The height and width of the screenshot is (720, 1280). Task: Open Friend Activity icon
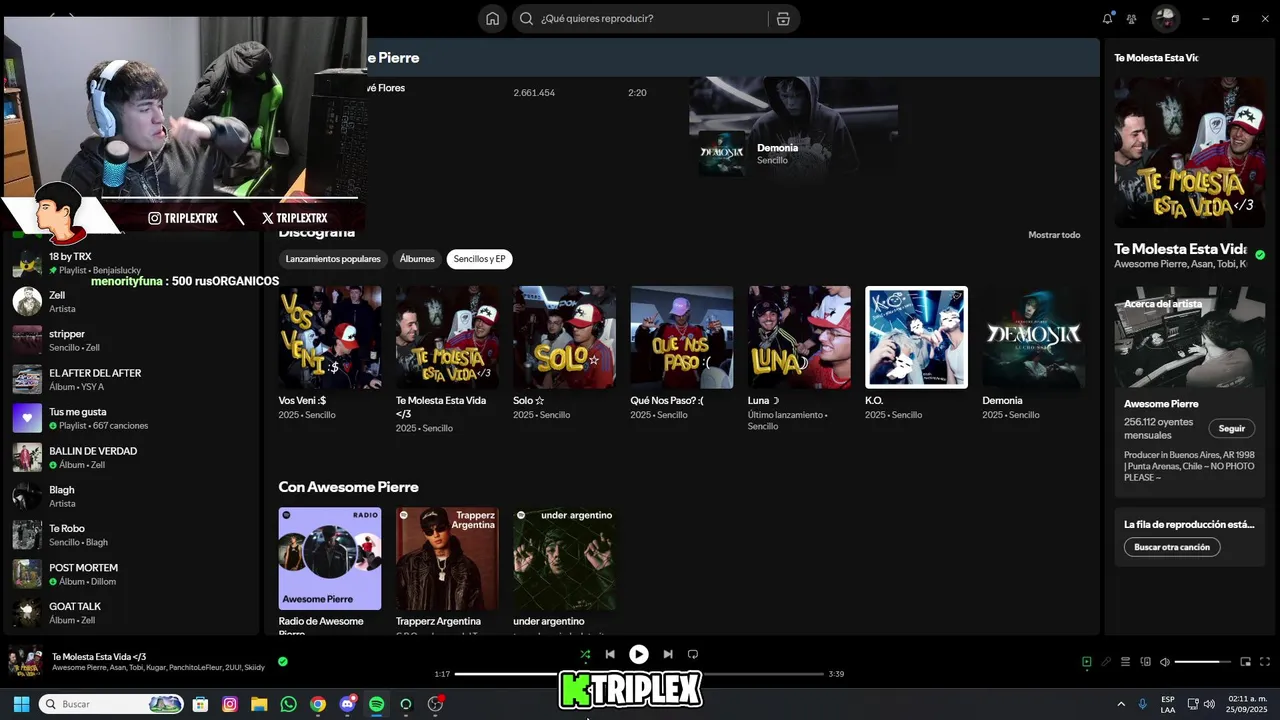point(1132,18)
